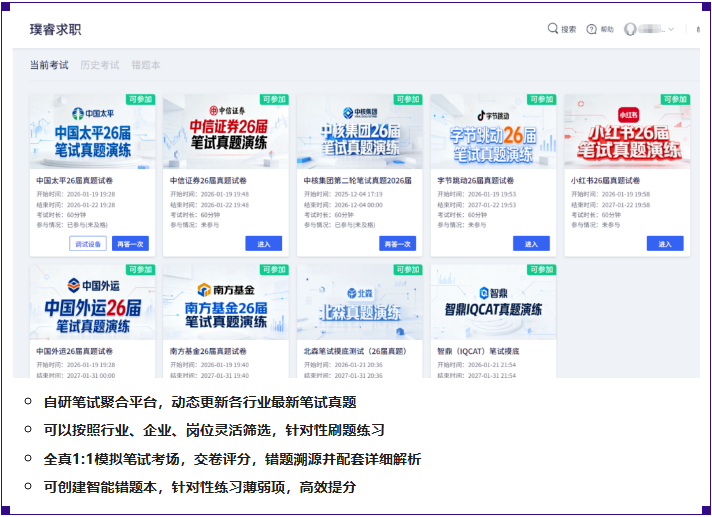The width and height of the screenshot is (712, 517).
Task: Open the 错题本 tab
Action: [146, 65]
